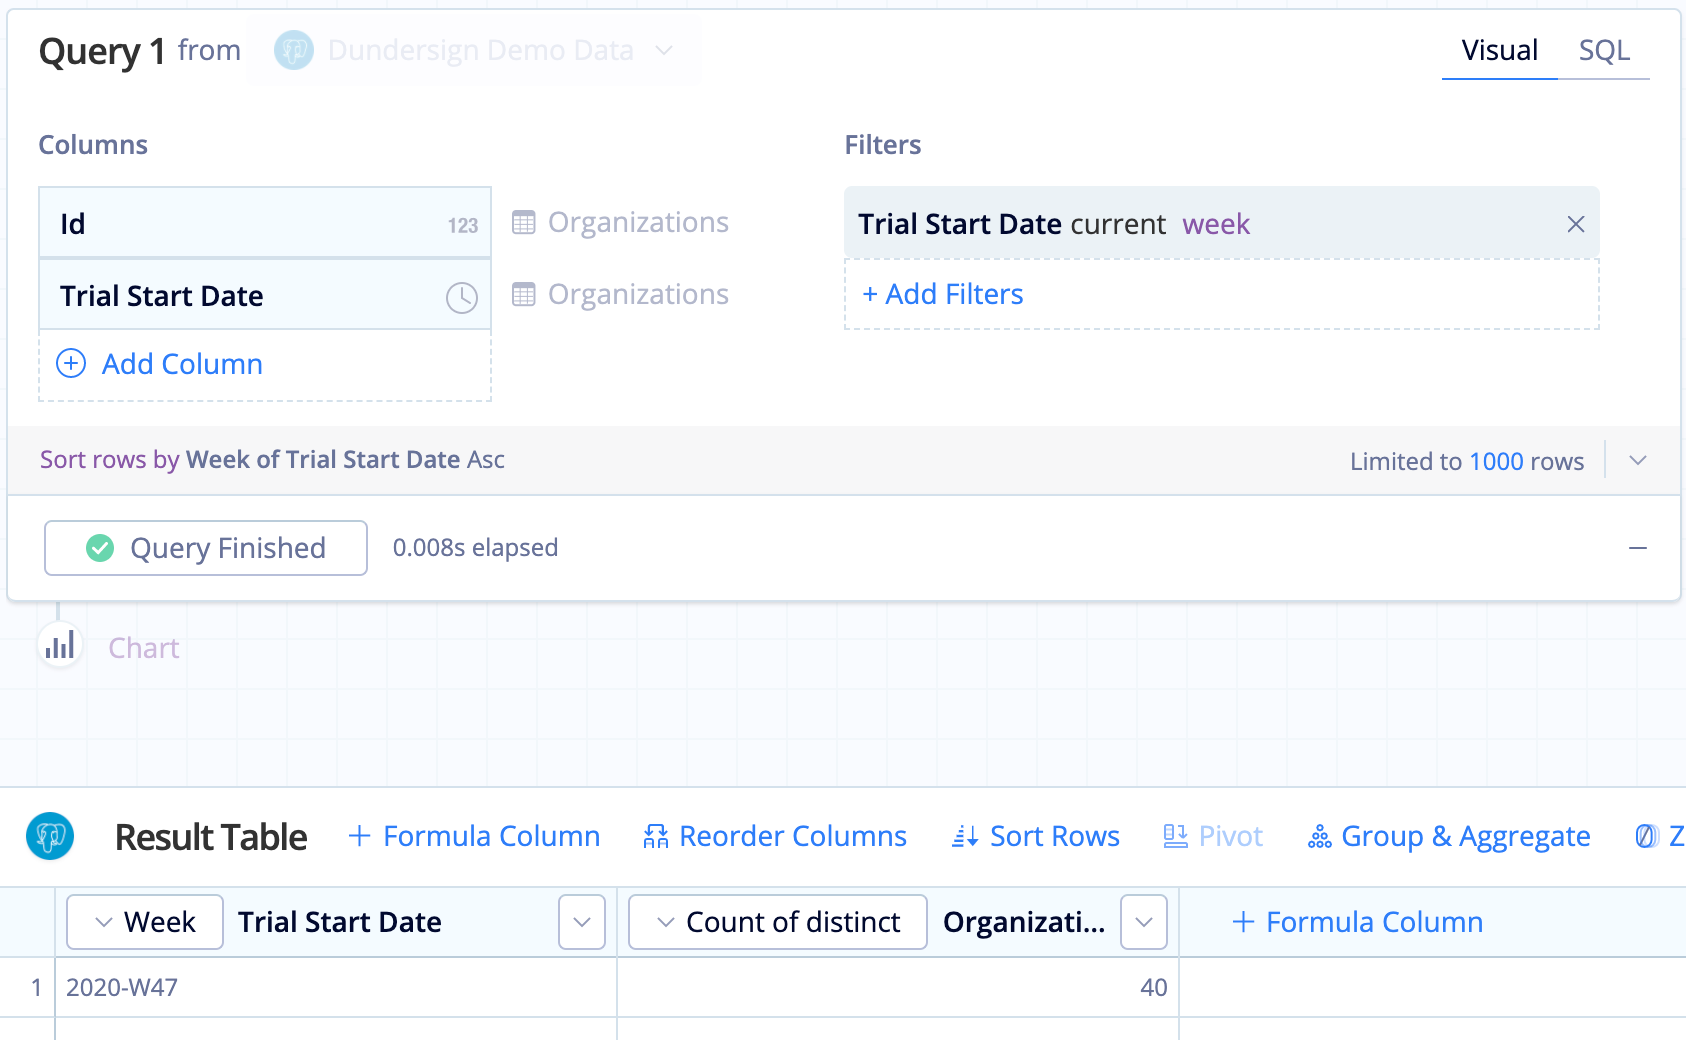Collapse the query panel with the minus icon
The height and width of the screenshot is (1040, 1686).
click(x=1638, y=548)
